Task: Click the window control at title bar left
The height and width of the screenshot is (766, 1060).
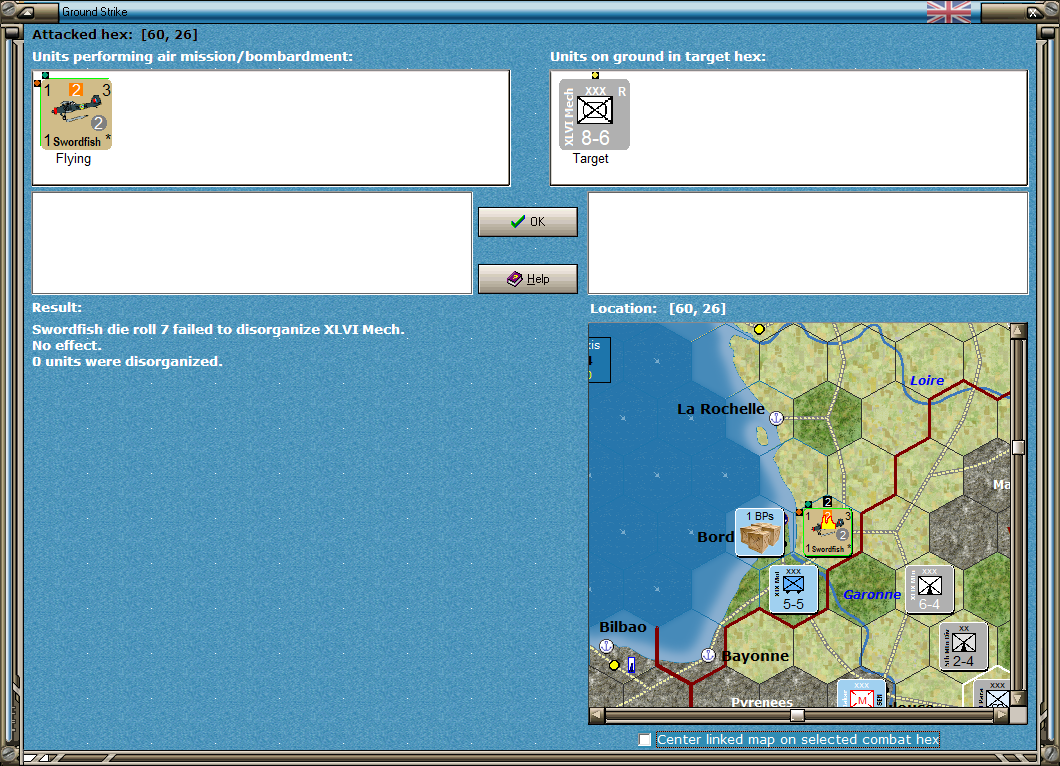Action: 26,11
